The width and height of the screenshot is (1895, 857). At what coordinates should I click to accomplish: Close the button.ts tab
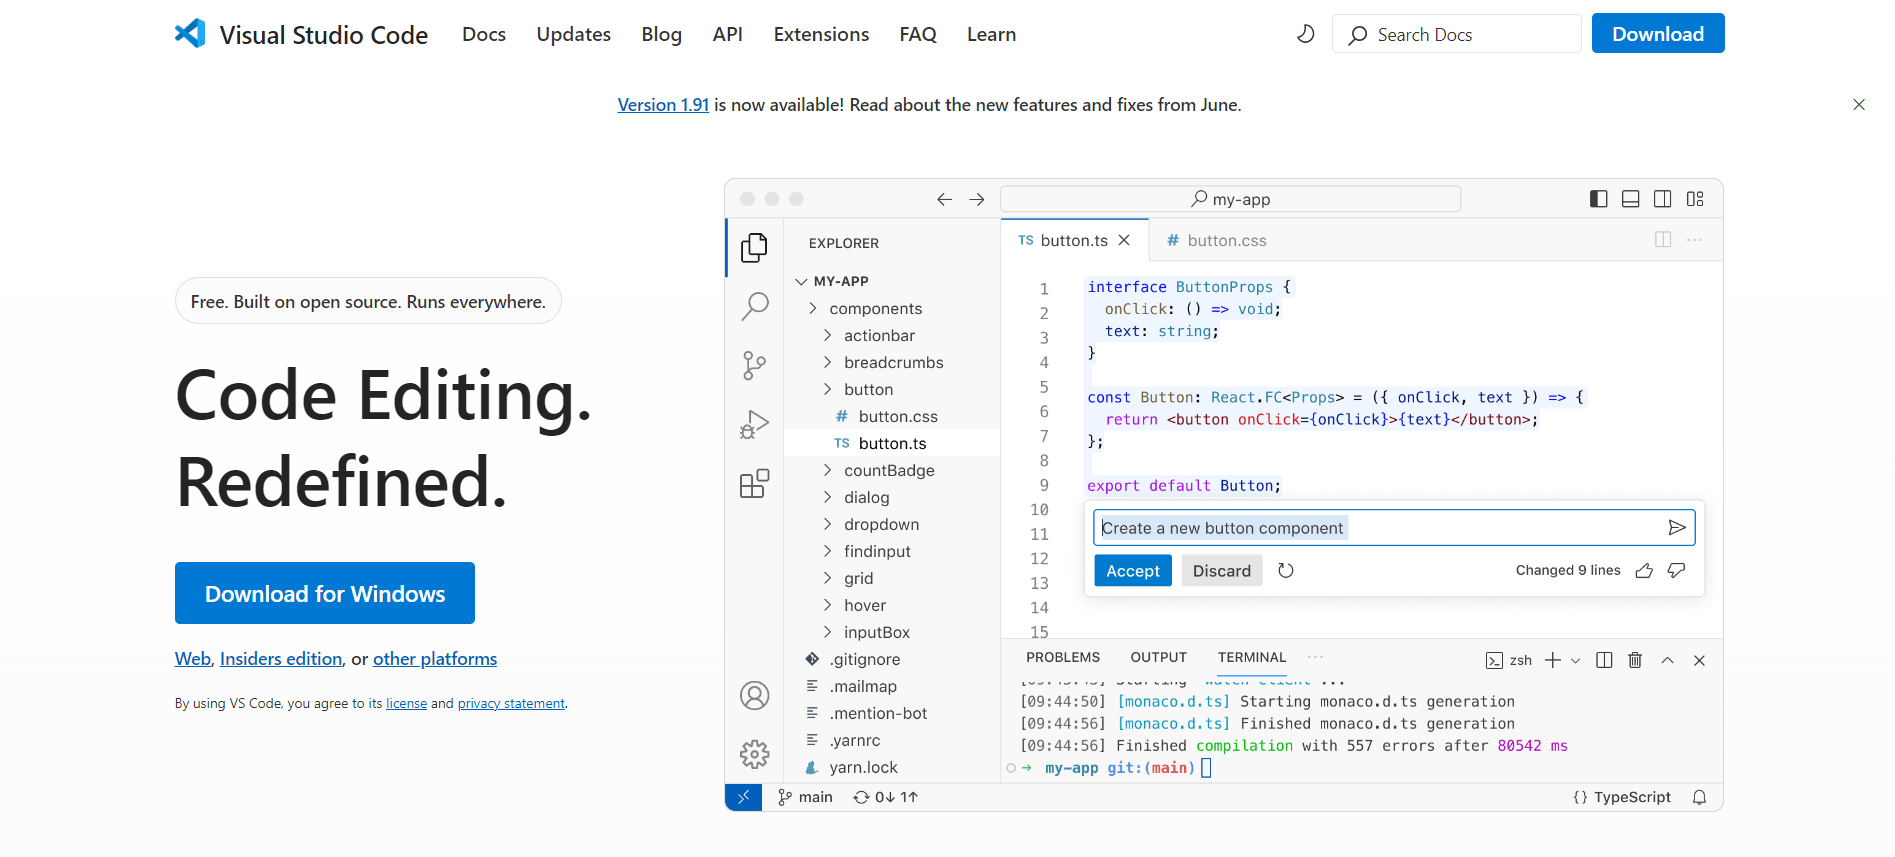1124,240
